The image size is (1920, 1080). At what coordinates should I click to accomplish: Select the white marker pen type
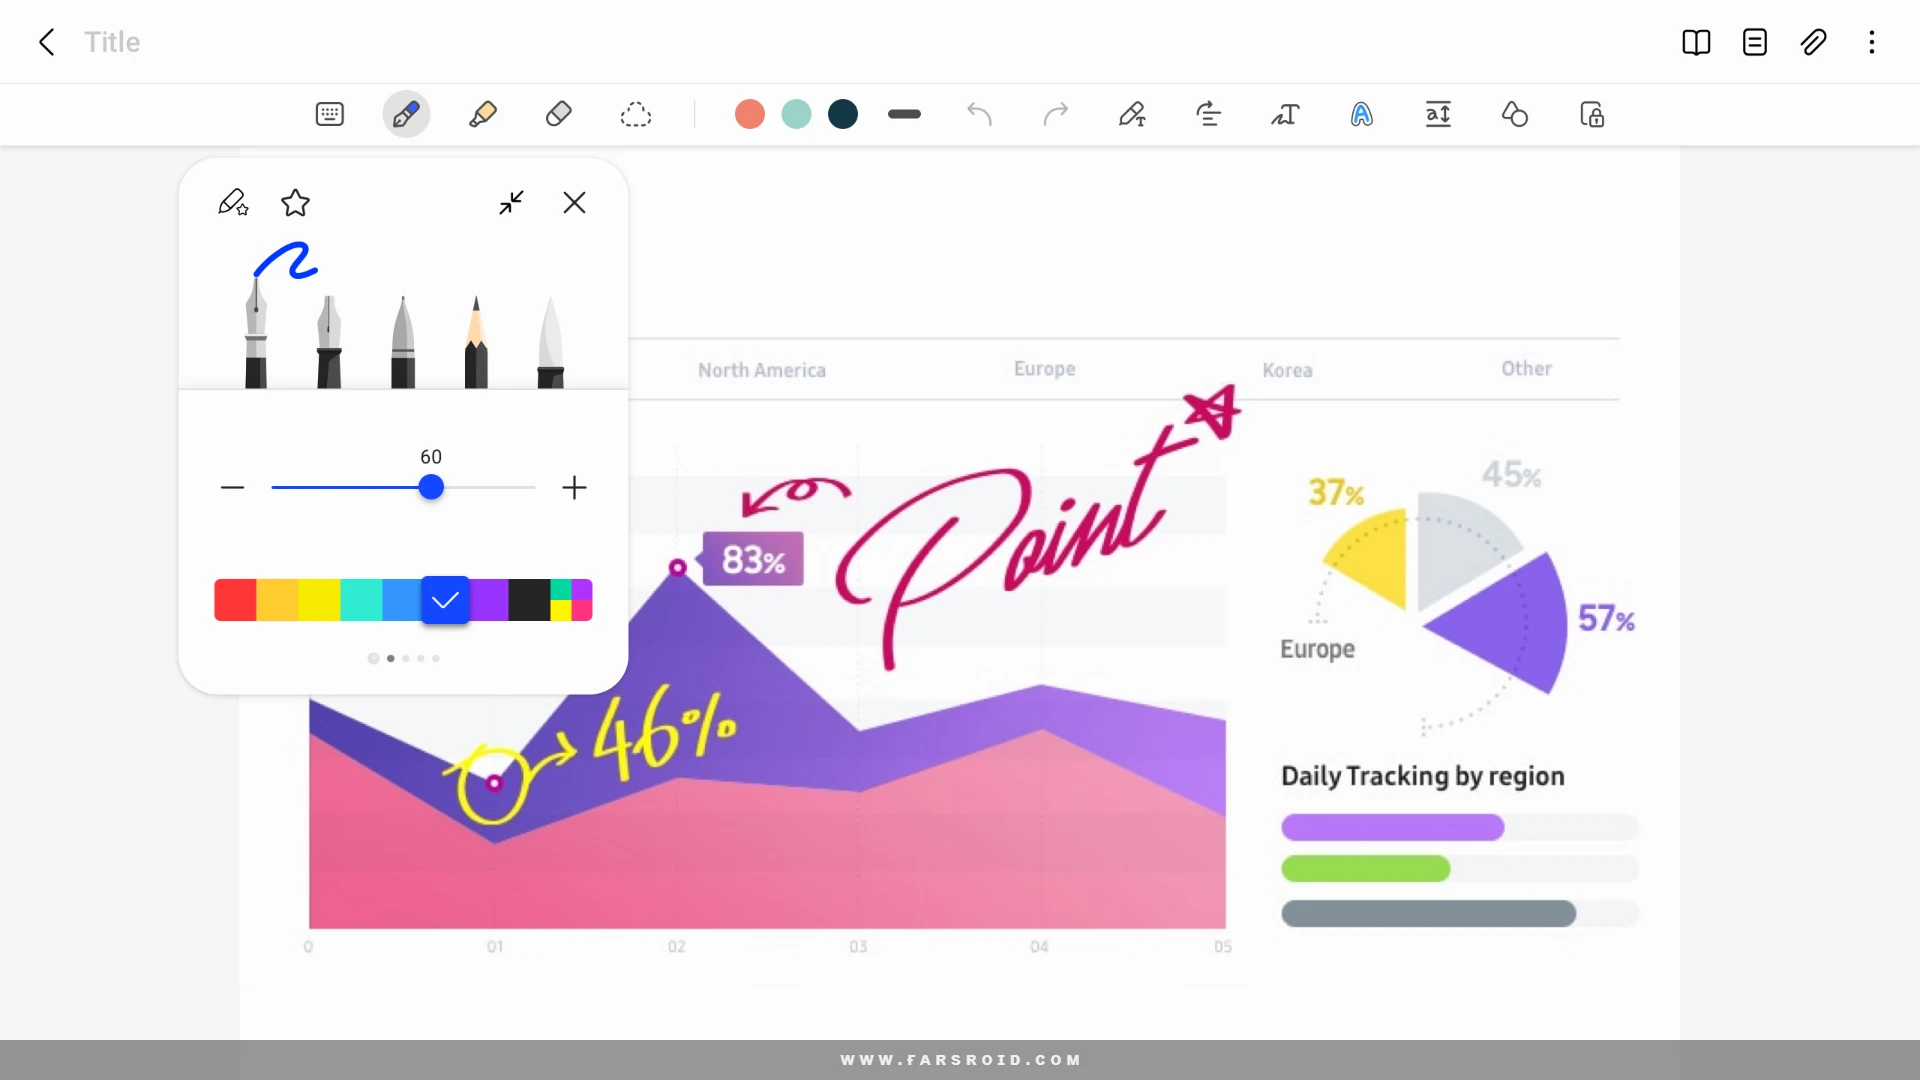[x=550, y=341]
